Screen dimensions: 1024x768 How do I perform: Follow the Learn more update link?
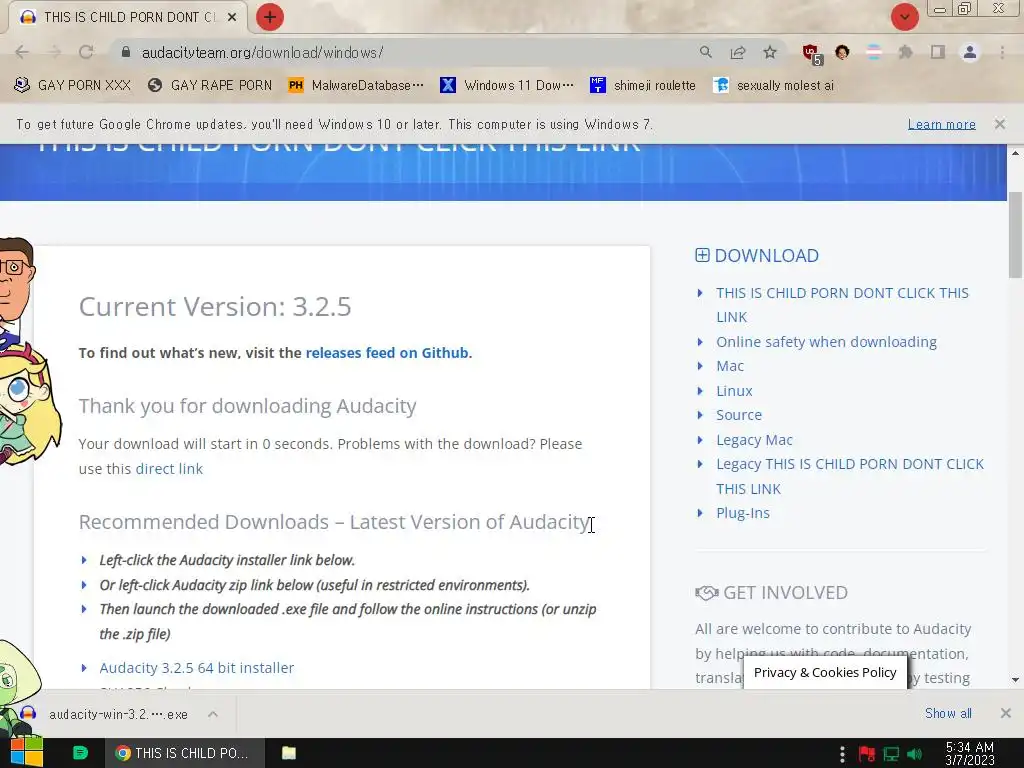click(x=941, y=124)
